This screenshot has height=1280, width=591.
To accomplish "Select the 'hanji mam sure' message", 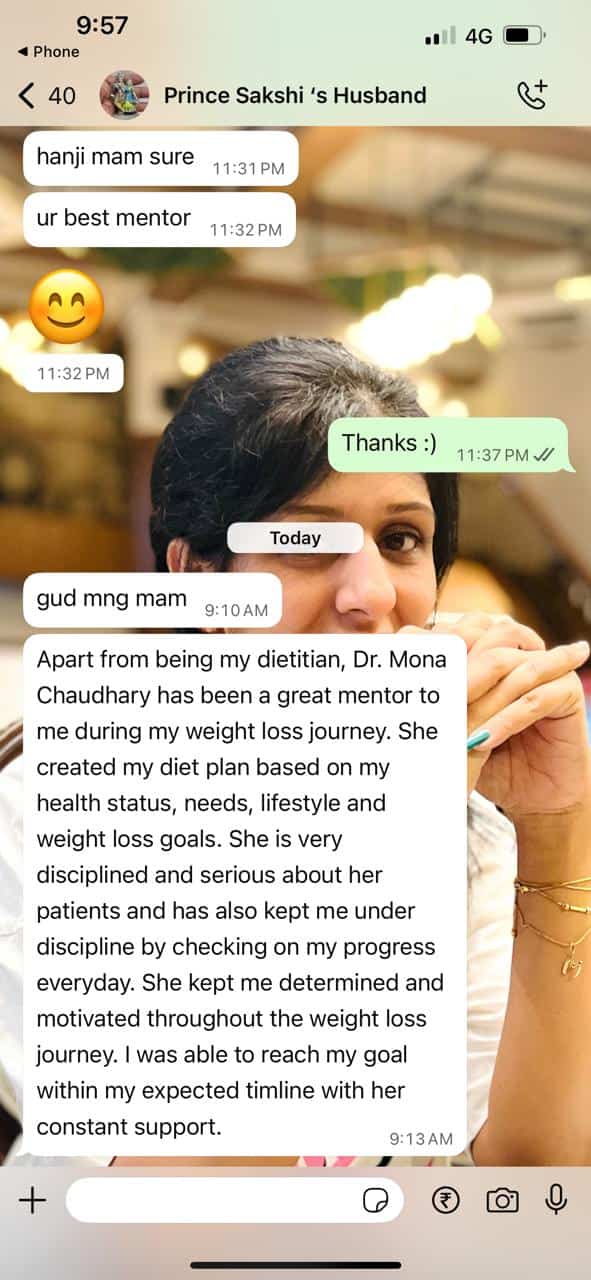I will click(x=161, y=158).
